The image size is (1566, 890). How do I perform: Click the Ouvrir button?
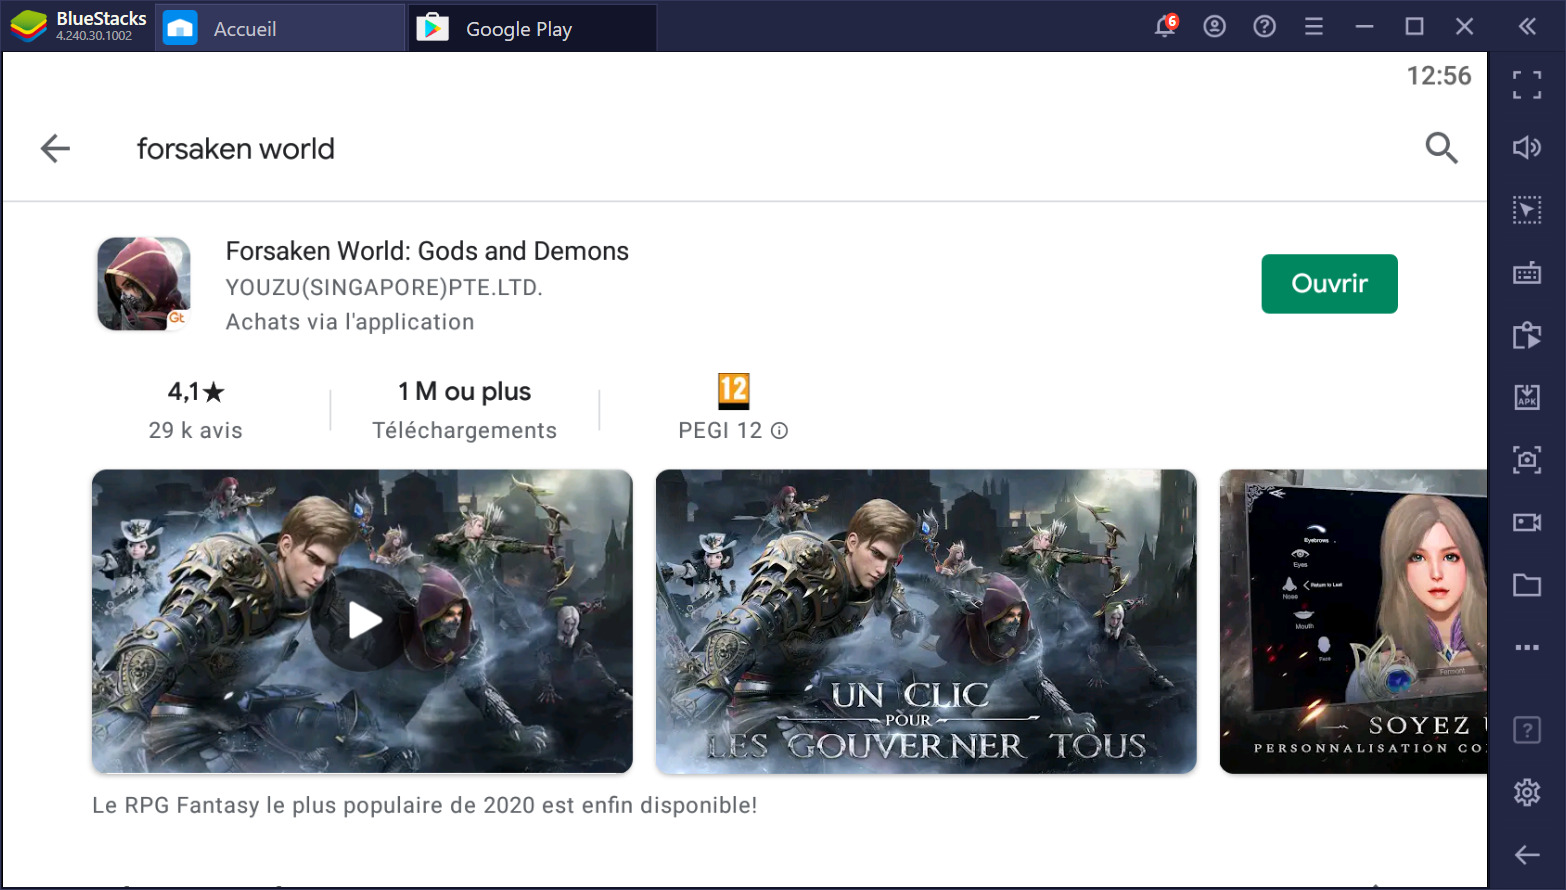[x=1329, y=284]
